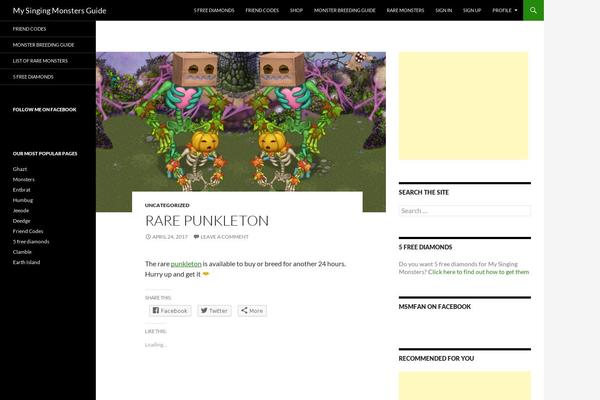Go to Friend Codes in top navigation
This screenshot has width=600, height=400.
coord(262,10)
